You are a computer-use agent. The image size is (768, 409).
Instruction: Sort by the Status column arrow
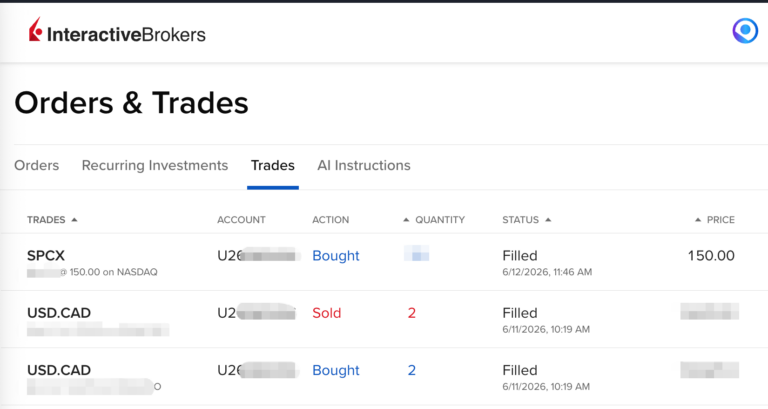[548, 220]
